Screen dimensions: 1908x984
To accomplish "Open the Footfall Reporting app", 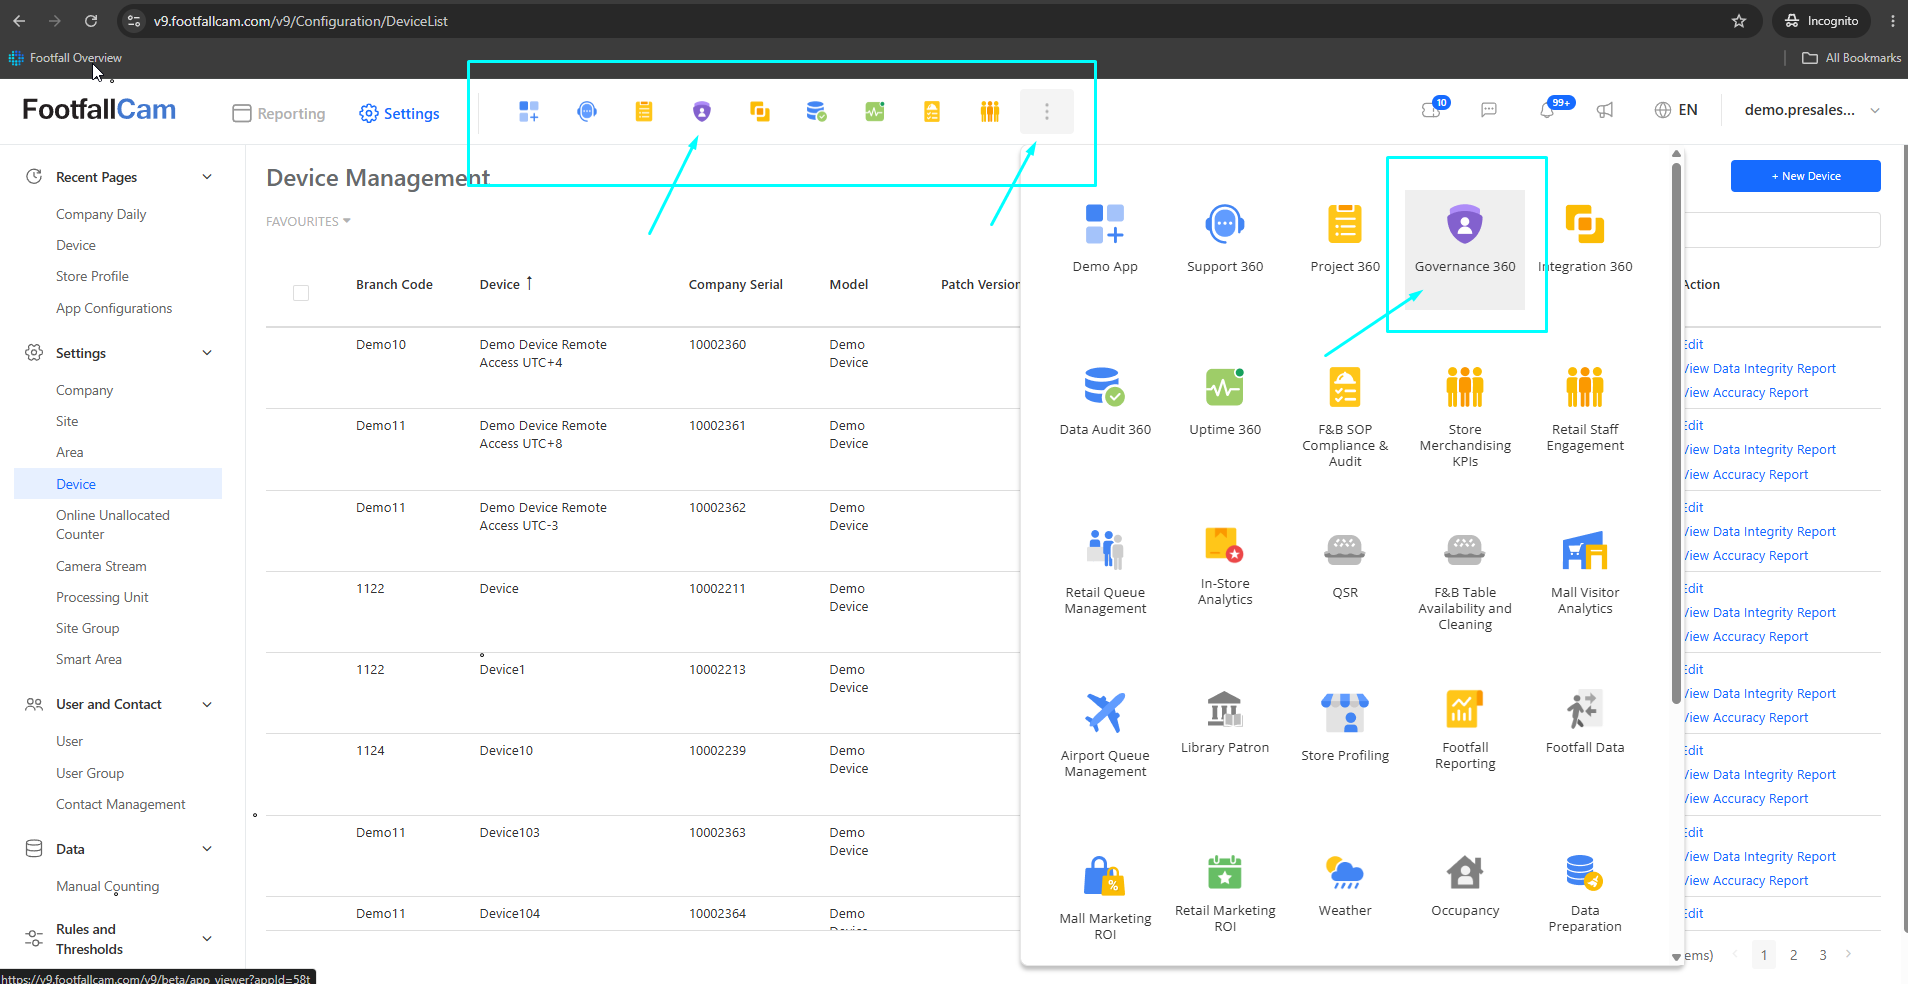I will coord(1465,731).
